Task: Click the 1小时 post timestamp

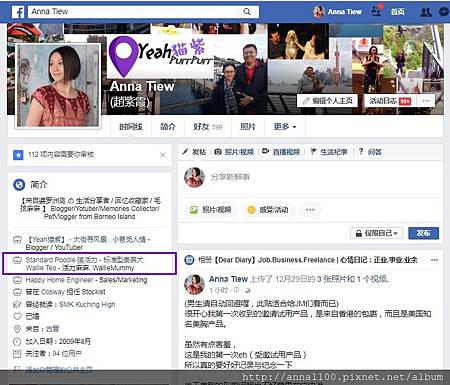Action: pyautogui.click(x=218, y=290)
